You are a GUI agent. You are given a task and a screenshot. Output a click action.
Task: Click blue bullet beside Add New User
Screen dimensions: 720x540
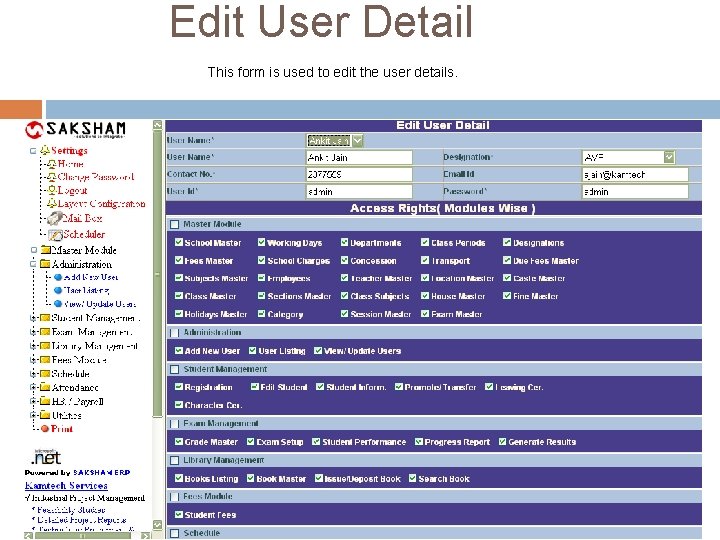click(58, 277)
